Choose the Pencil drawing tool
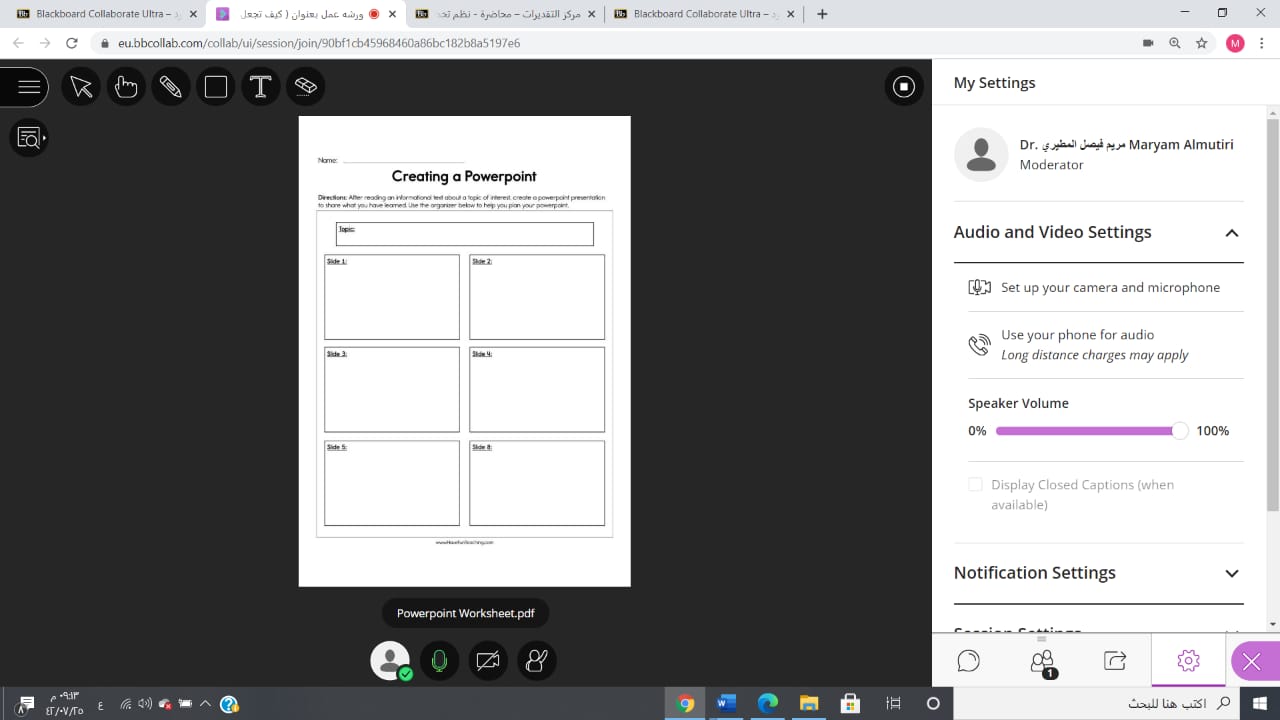This screenshot has height=720, width=1280. (171, 87)
